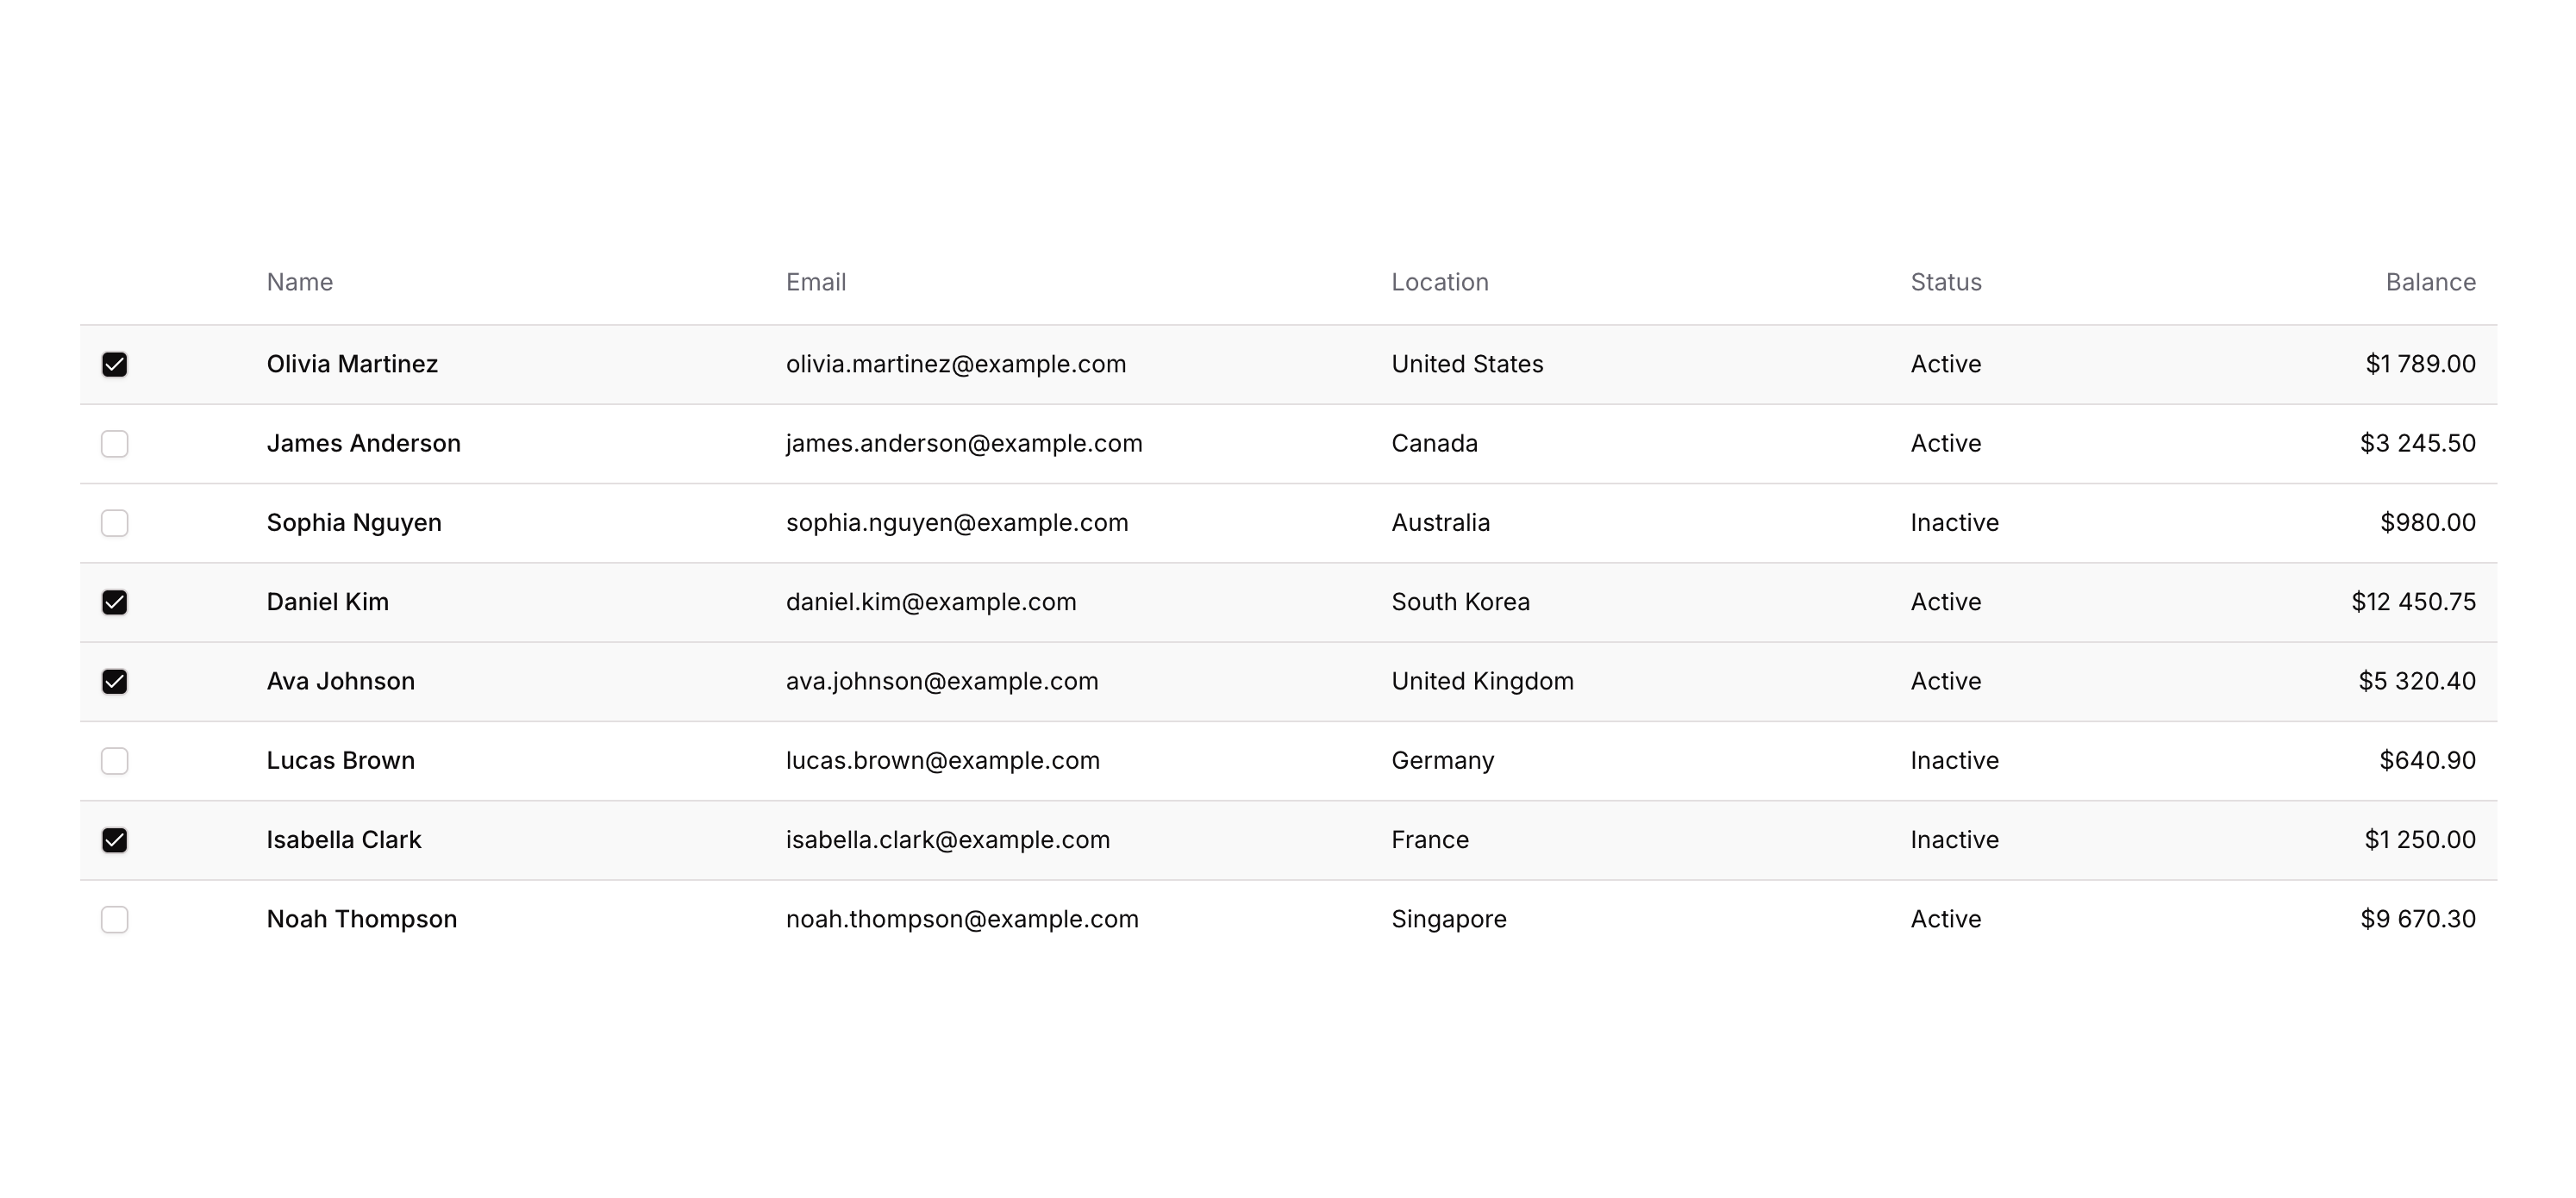Click the Email column header

(816, 282)
